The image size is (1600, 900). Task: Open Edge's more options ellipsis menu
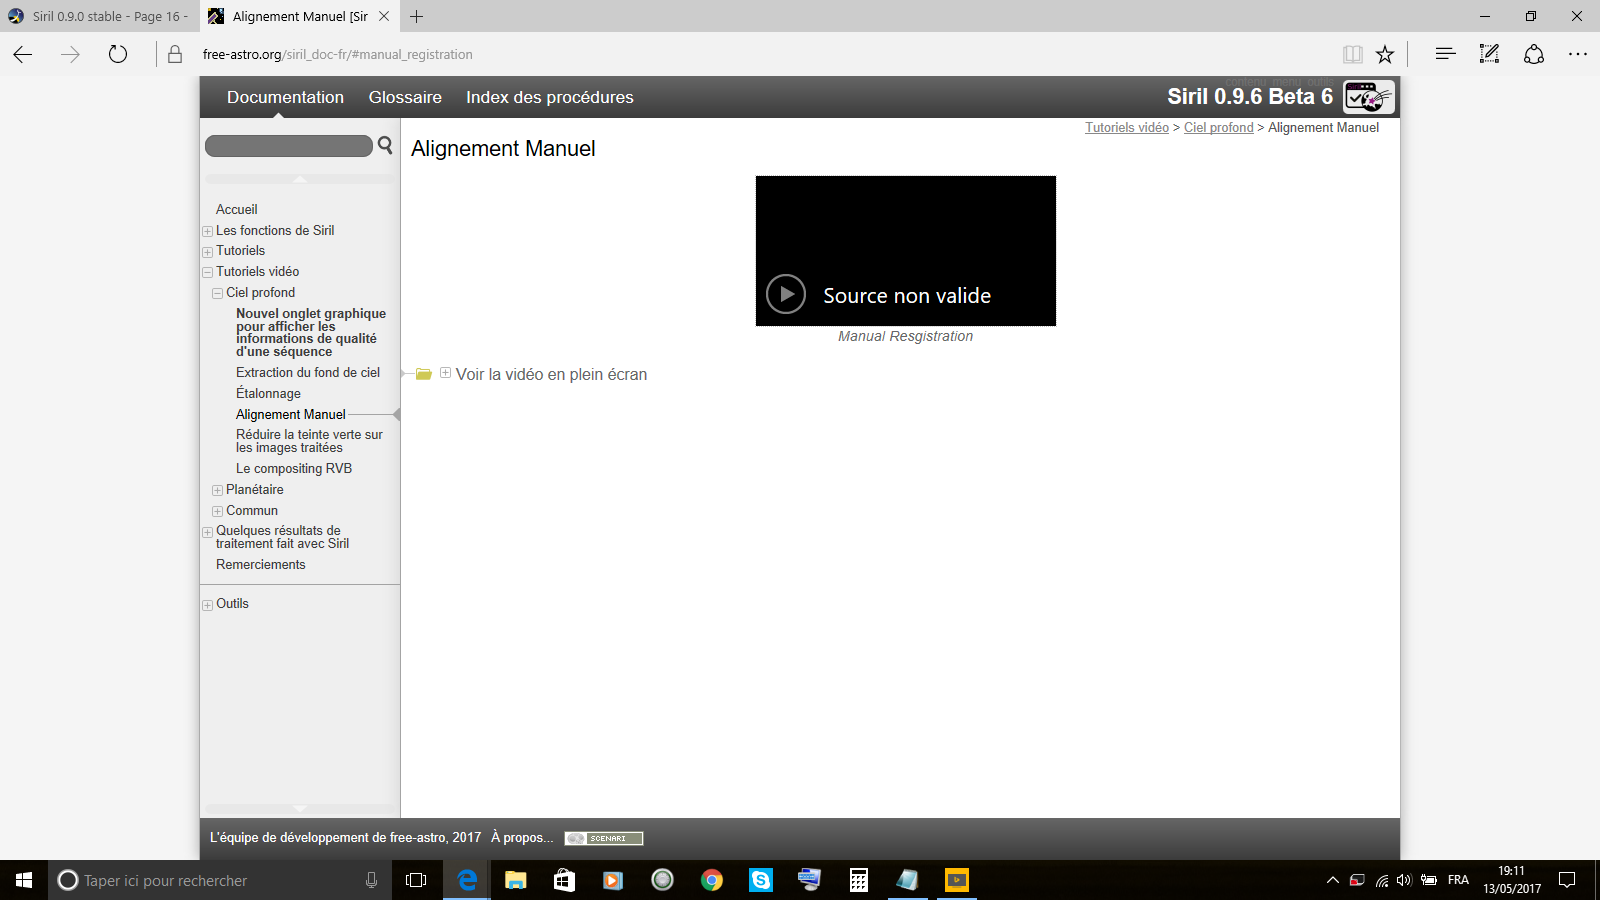click(x=1578, y=54)
